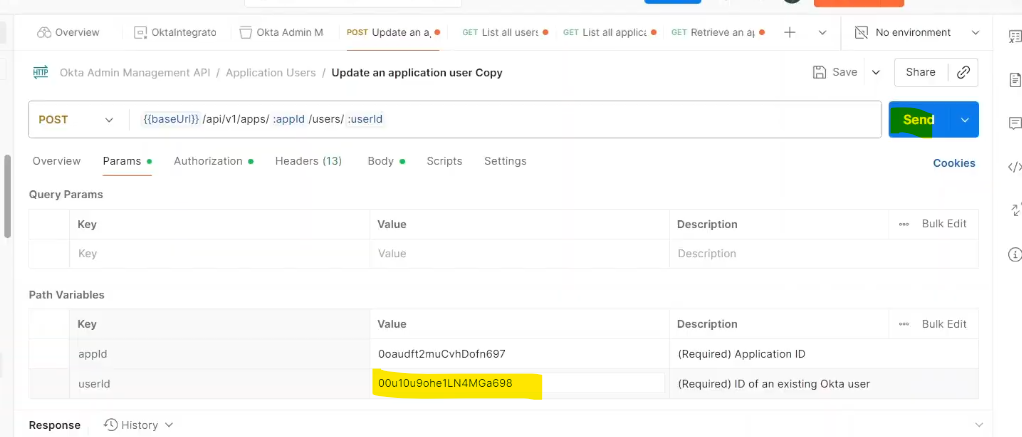Viewport: 1022px width, 437px height.
Task: Select the 'List all users' request tab
Action: point(504,32)
